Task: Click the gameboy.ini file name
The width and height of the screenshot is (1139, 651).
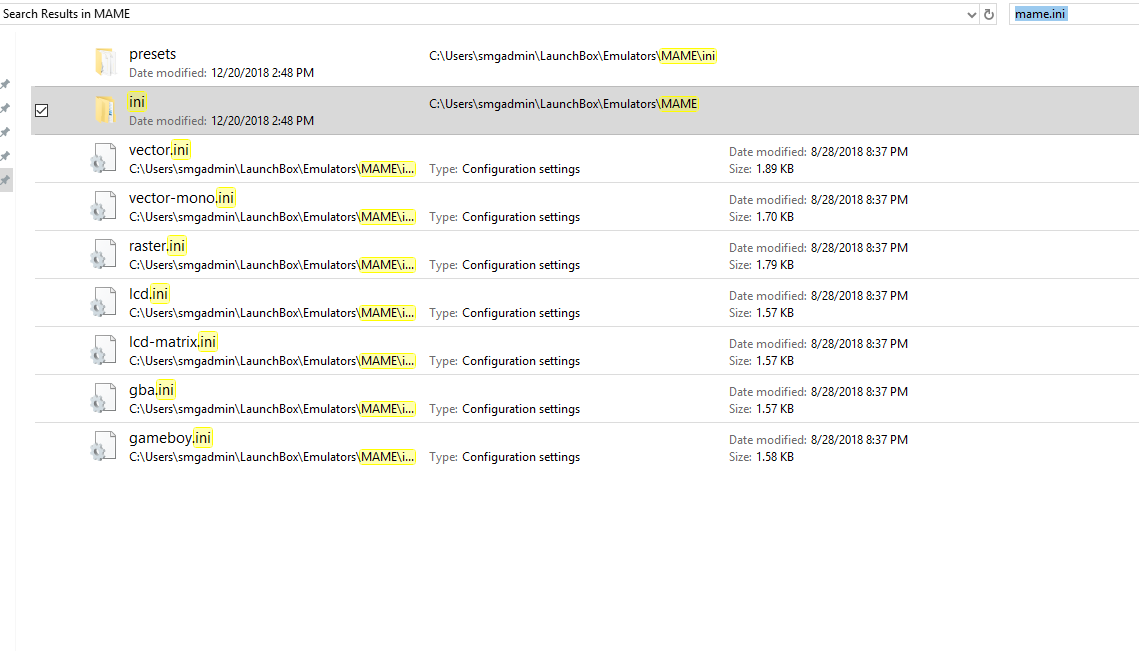Action: 171,437
